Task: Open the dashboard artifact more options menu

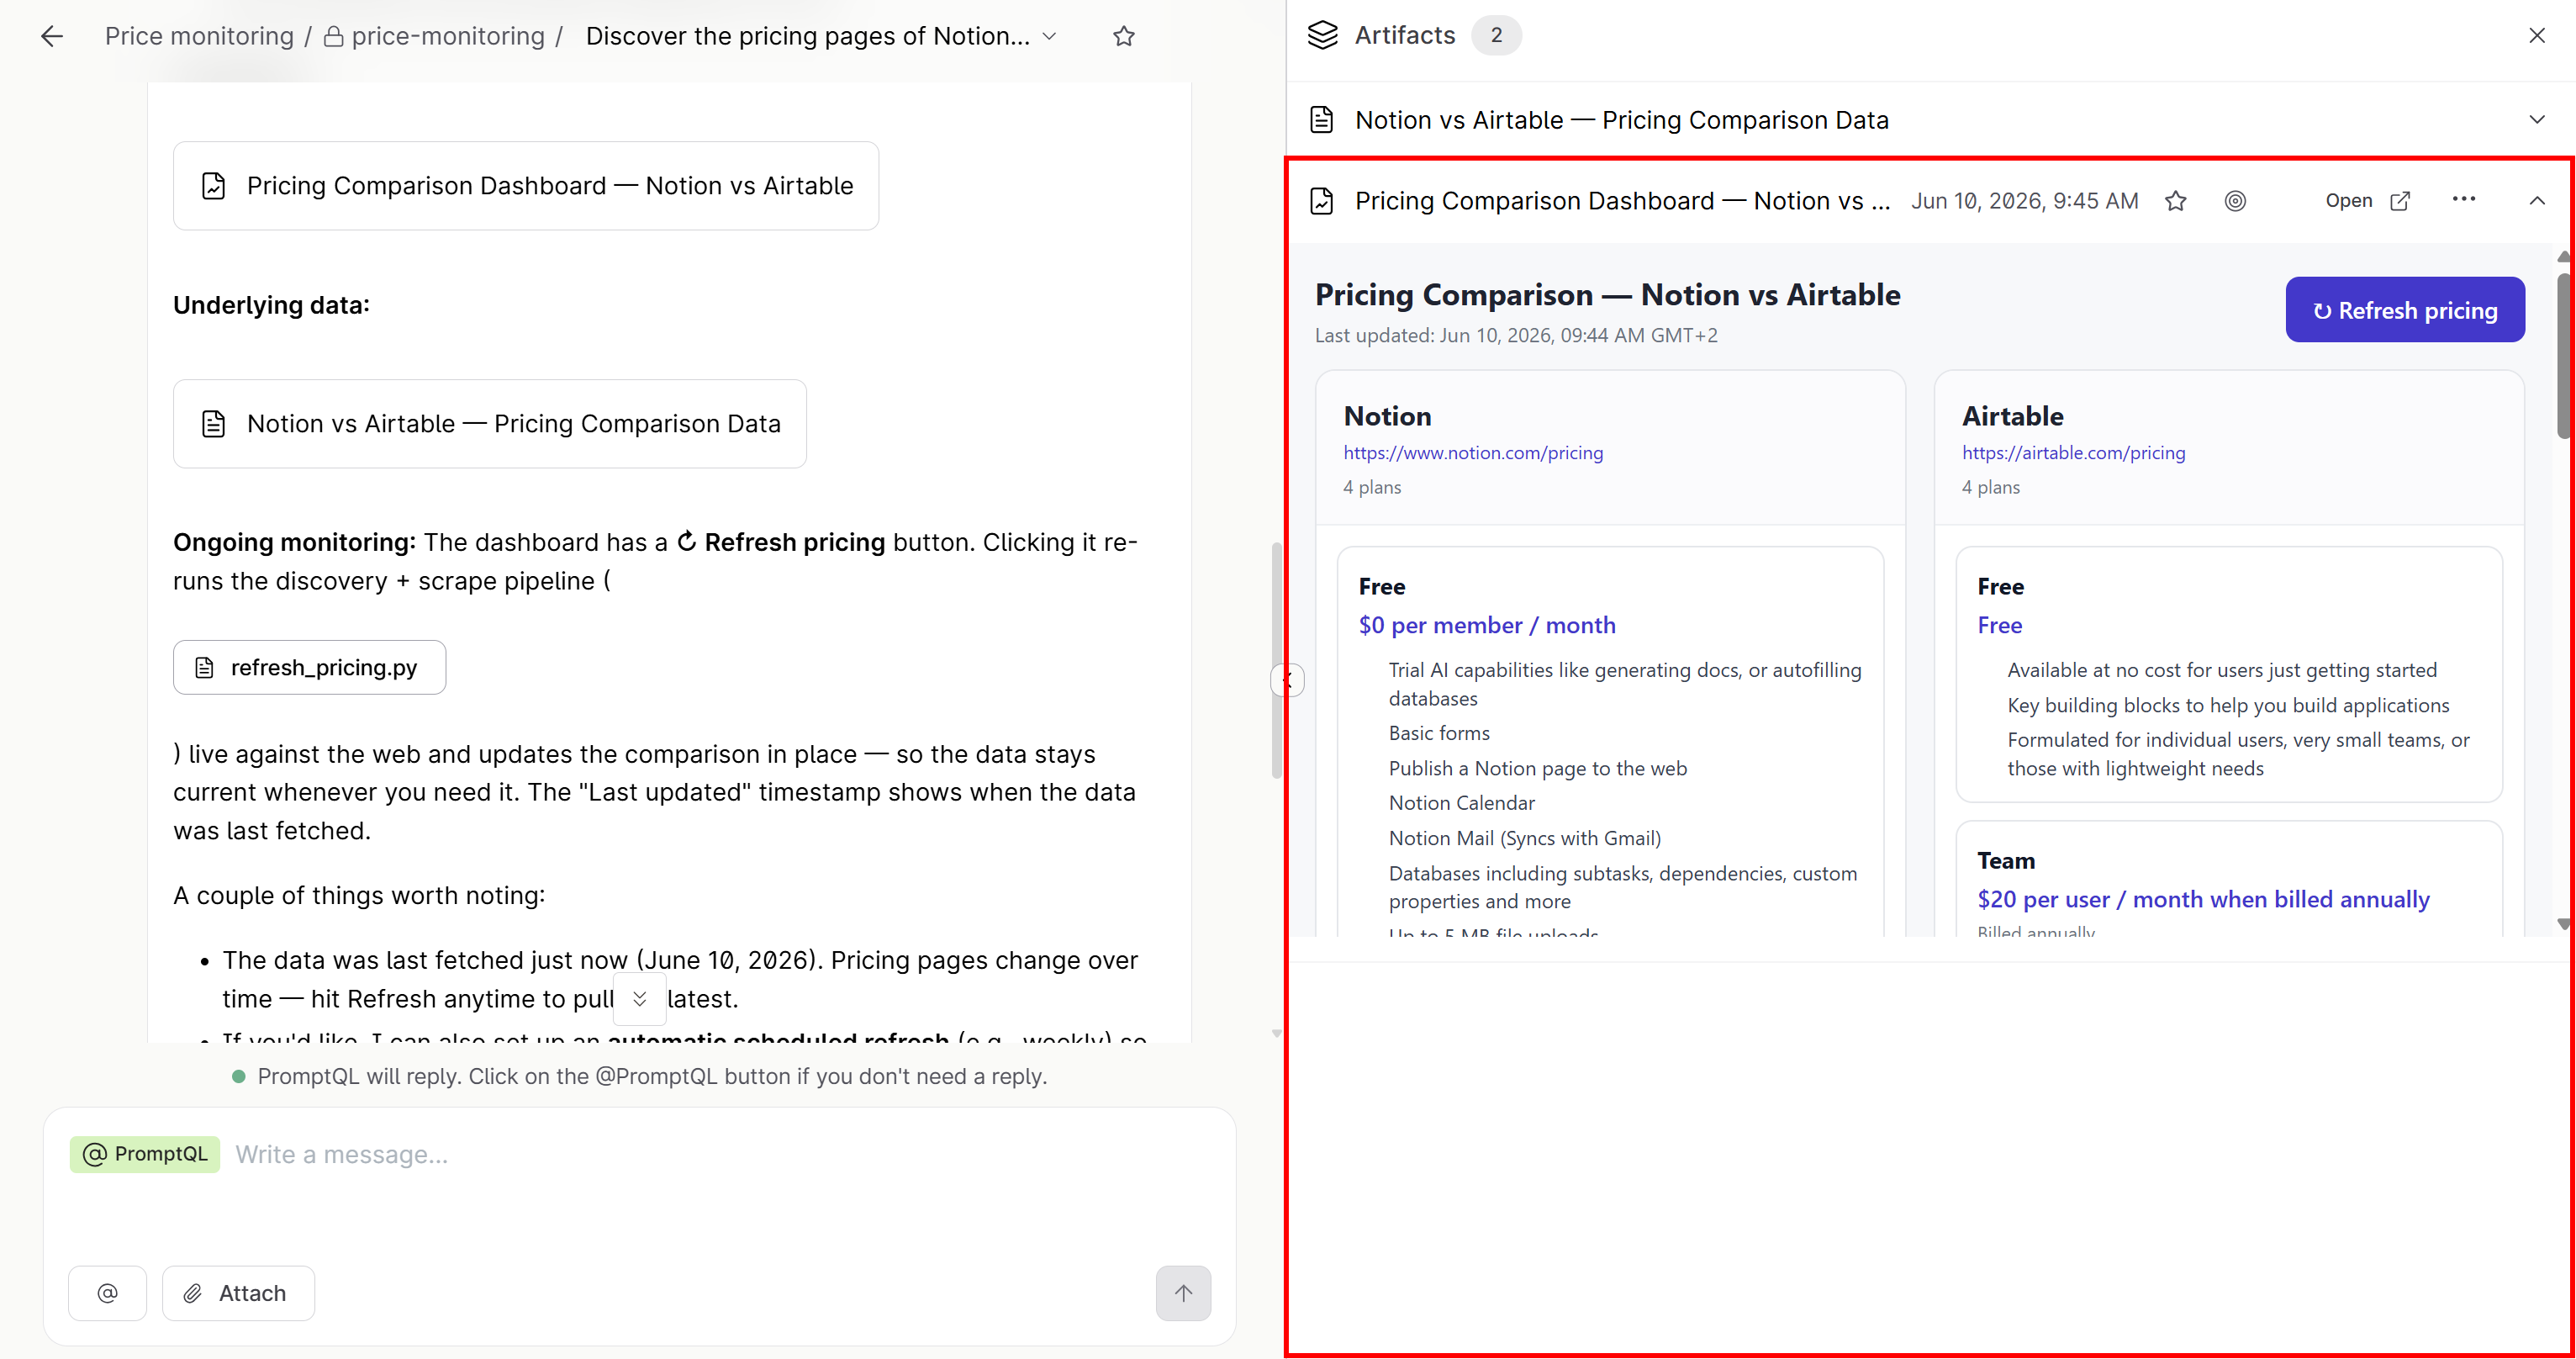Action: (2463, 200)
